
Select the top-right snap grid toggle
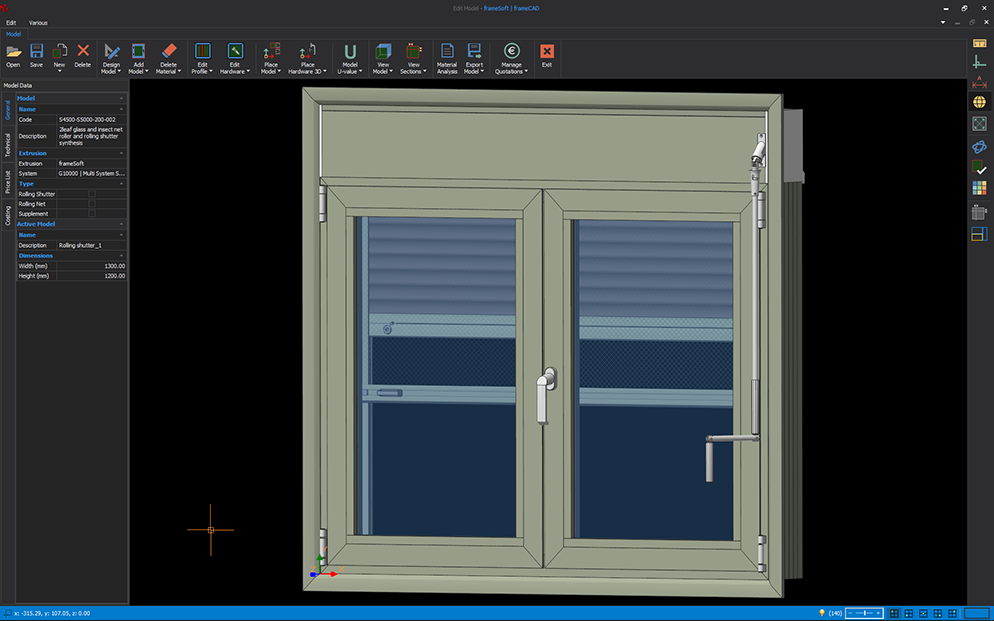click(952, 613)
